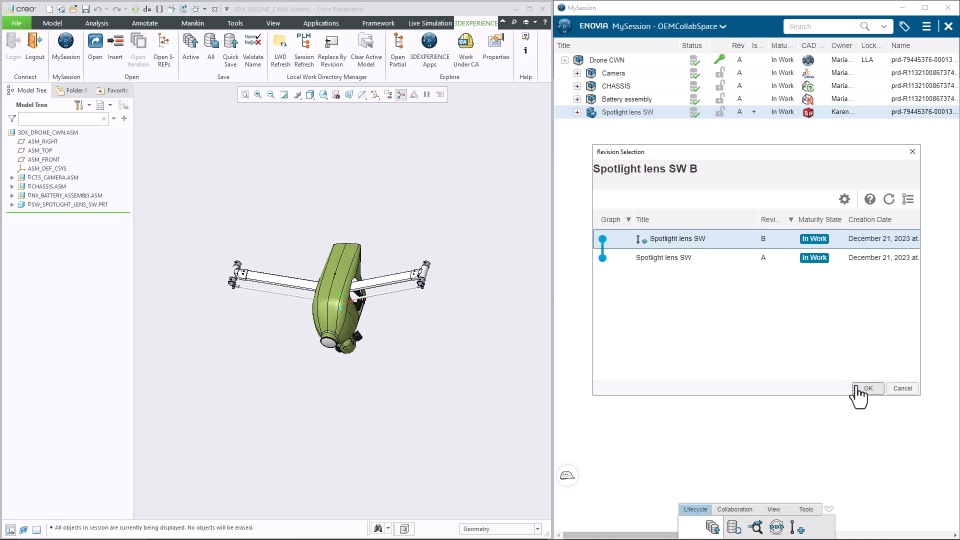Click the LWD Refresh ribbon icon
This screenshot has width=960, height=540.
(280, 50)
